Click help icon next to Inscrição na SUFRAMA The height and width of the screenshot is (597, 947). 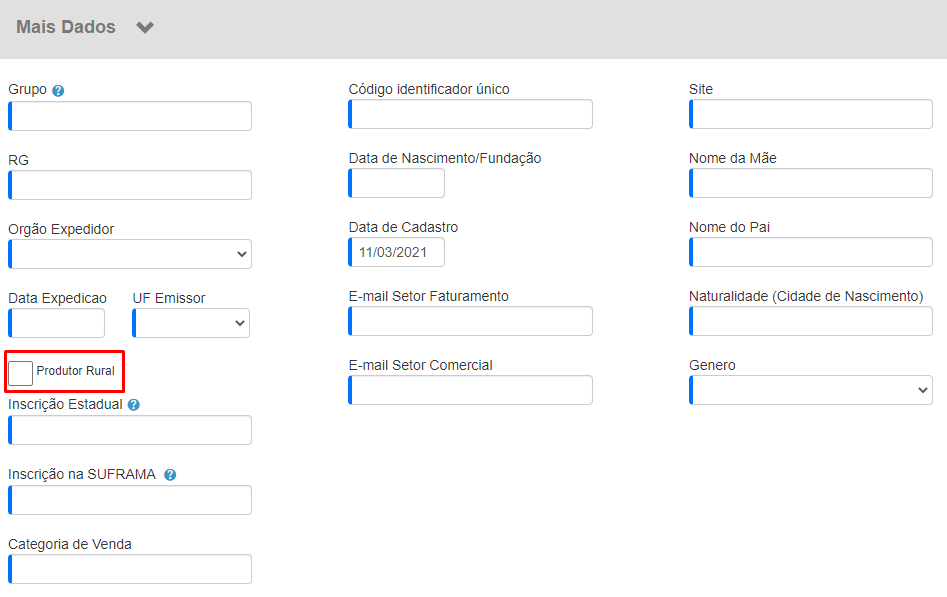coord(170,475)
